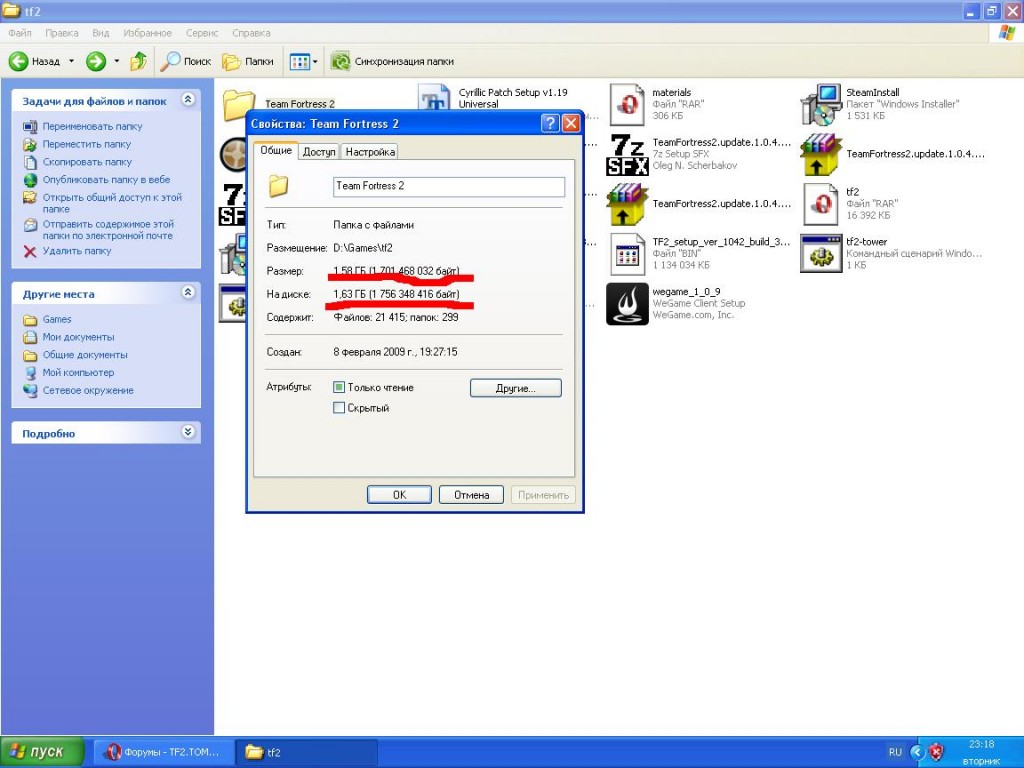Click the tf2 folder taskbar button
The image size is (1024, 768).
point(306,752)
